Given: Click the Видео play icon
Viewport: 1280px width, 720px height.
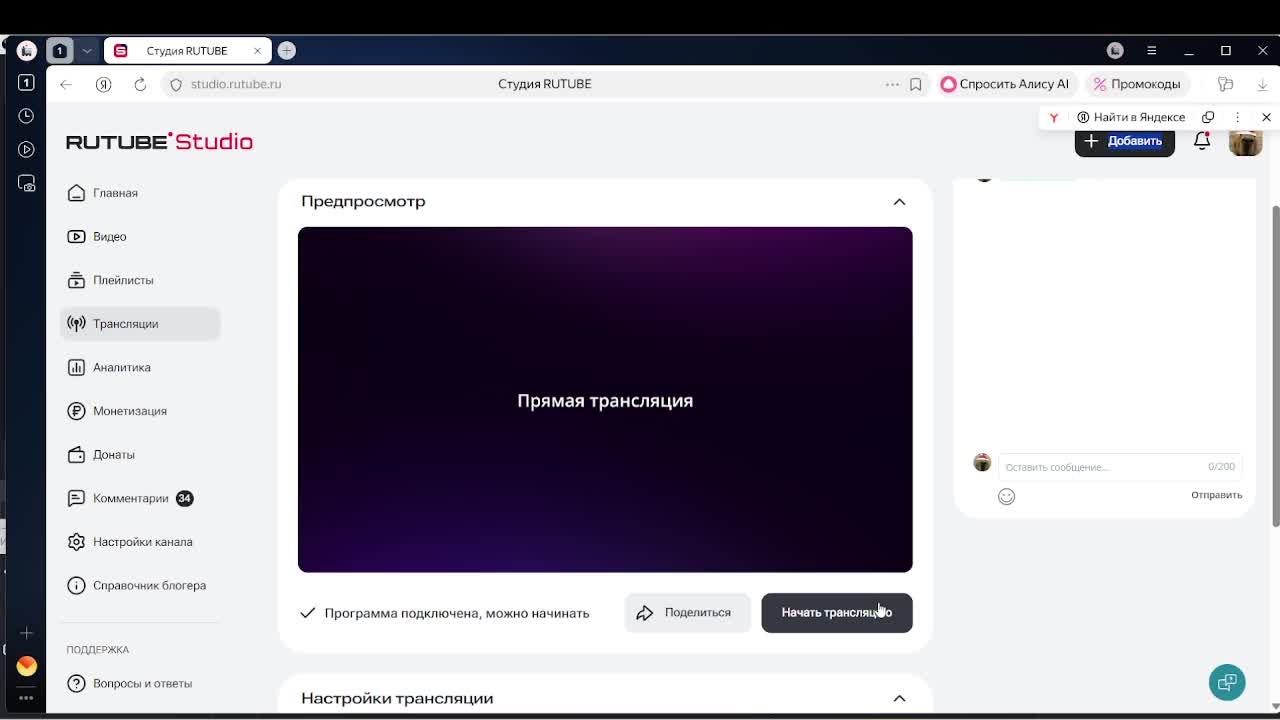Looking at the screenshot, I should (x=76, y=237).
